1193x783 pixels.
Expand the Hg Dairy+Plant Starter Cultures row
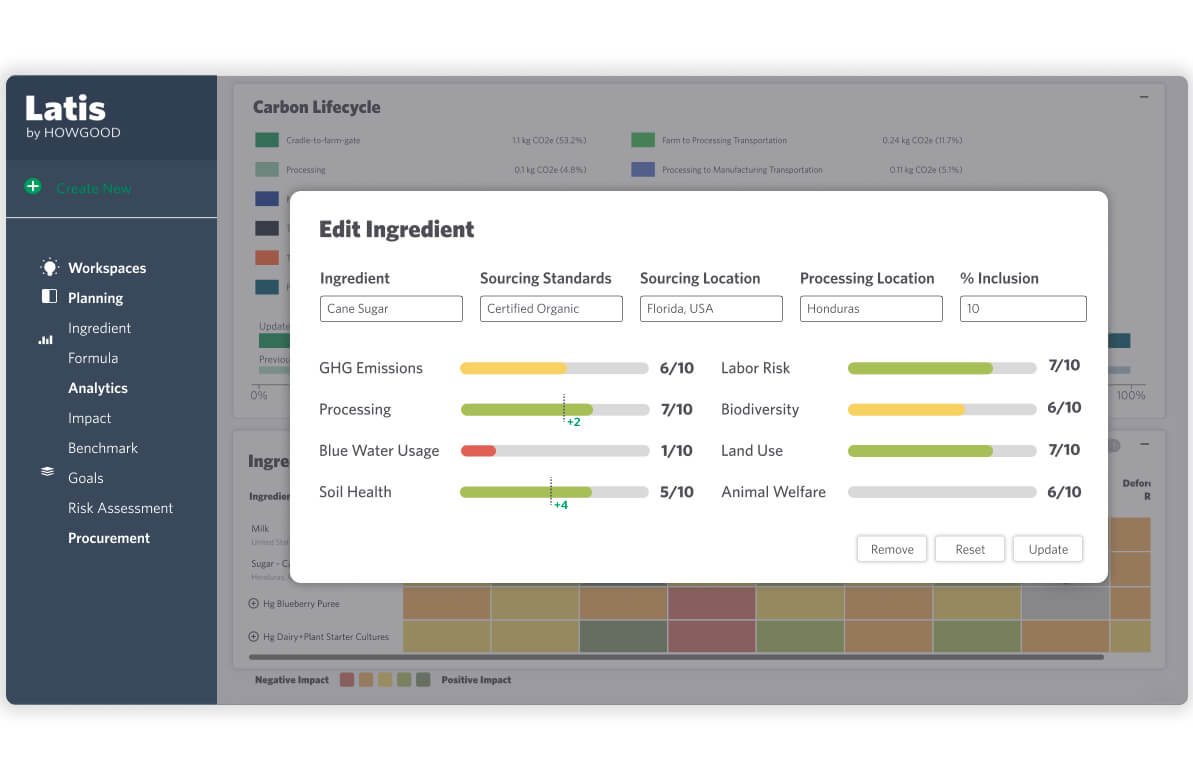(x=253, y=637)
